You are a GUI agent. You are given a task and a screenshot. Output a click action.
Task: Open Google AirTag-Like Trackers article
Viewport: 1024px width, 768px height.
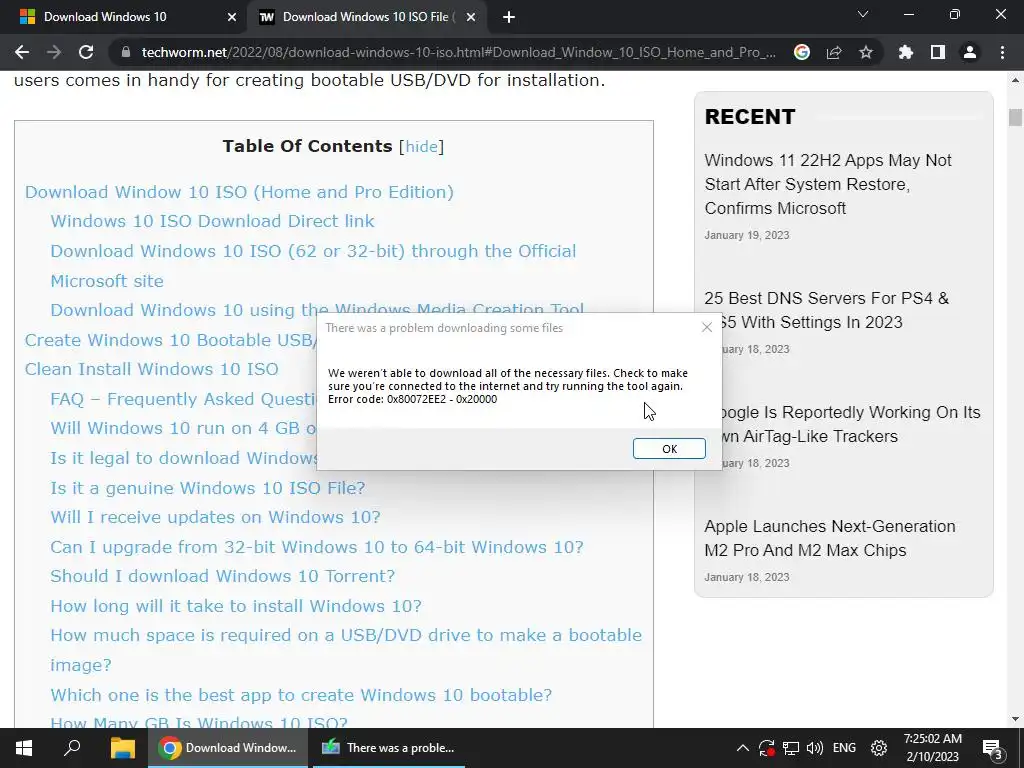point(851,424)
